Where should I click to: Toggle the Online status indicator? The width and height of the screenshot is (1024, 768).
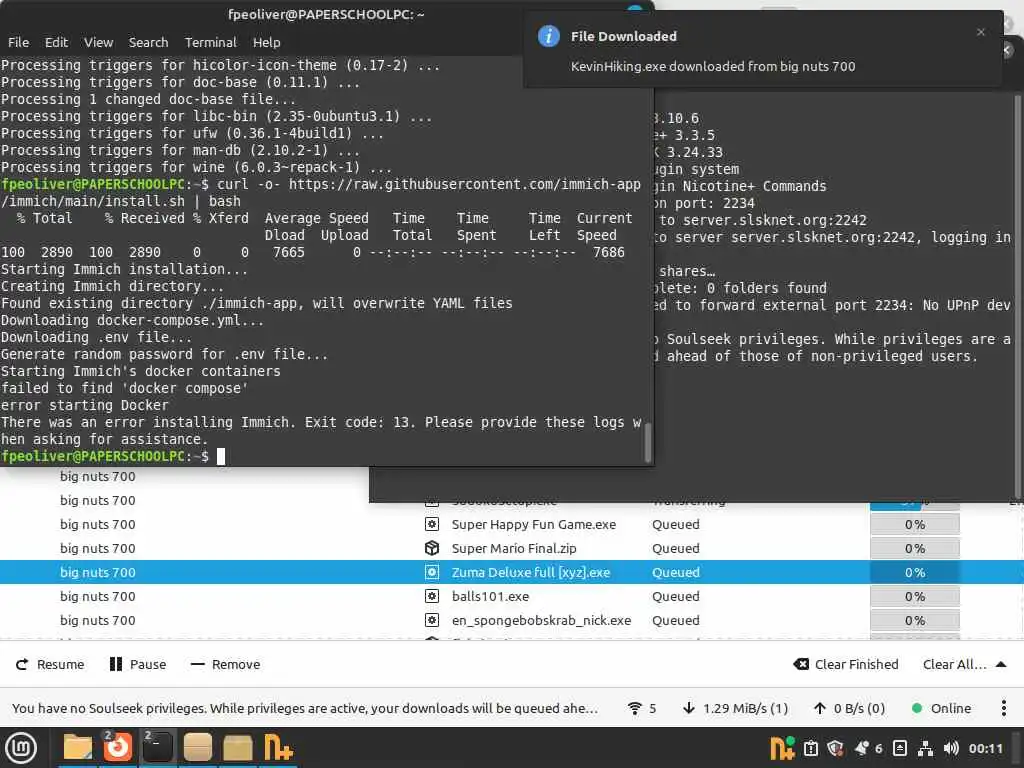pyautogui.click(x=941, y=708)
